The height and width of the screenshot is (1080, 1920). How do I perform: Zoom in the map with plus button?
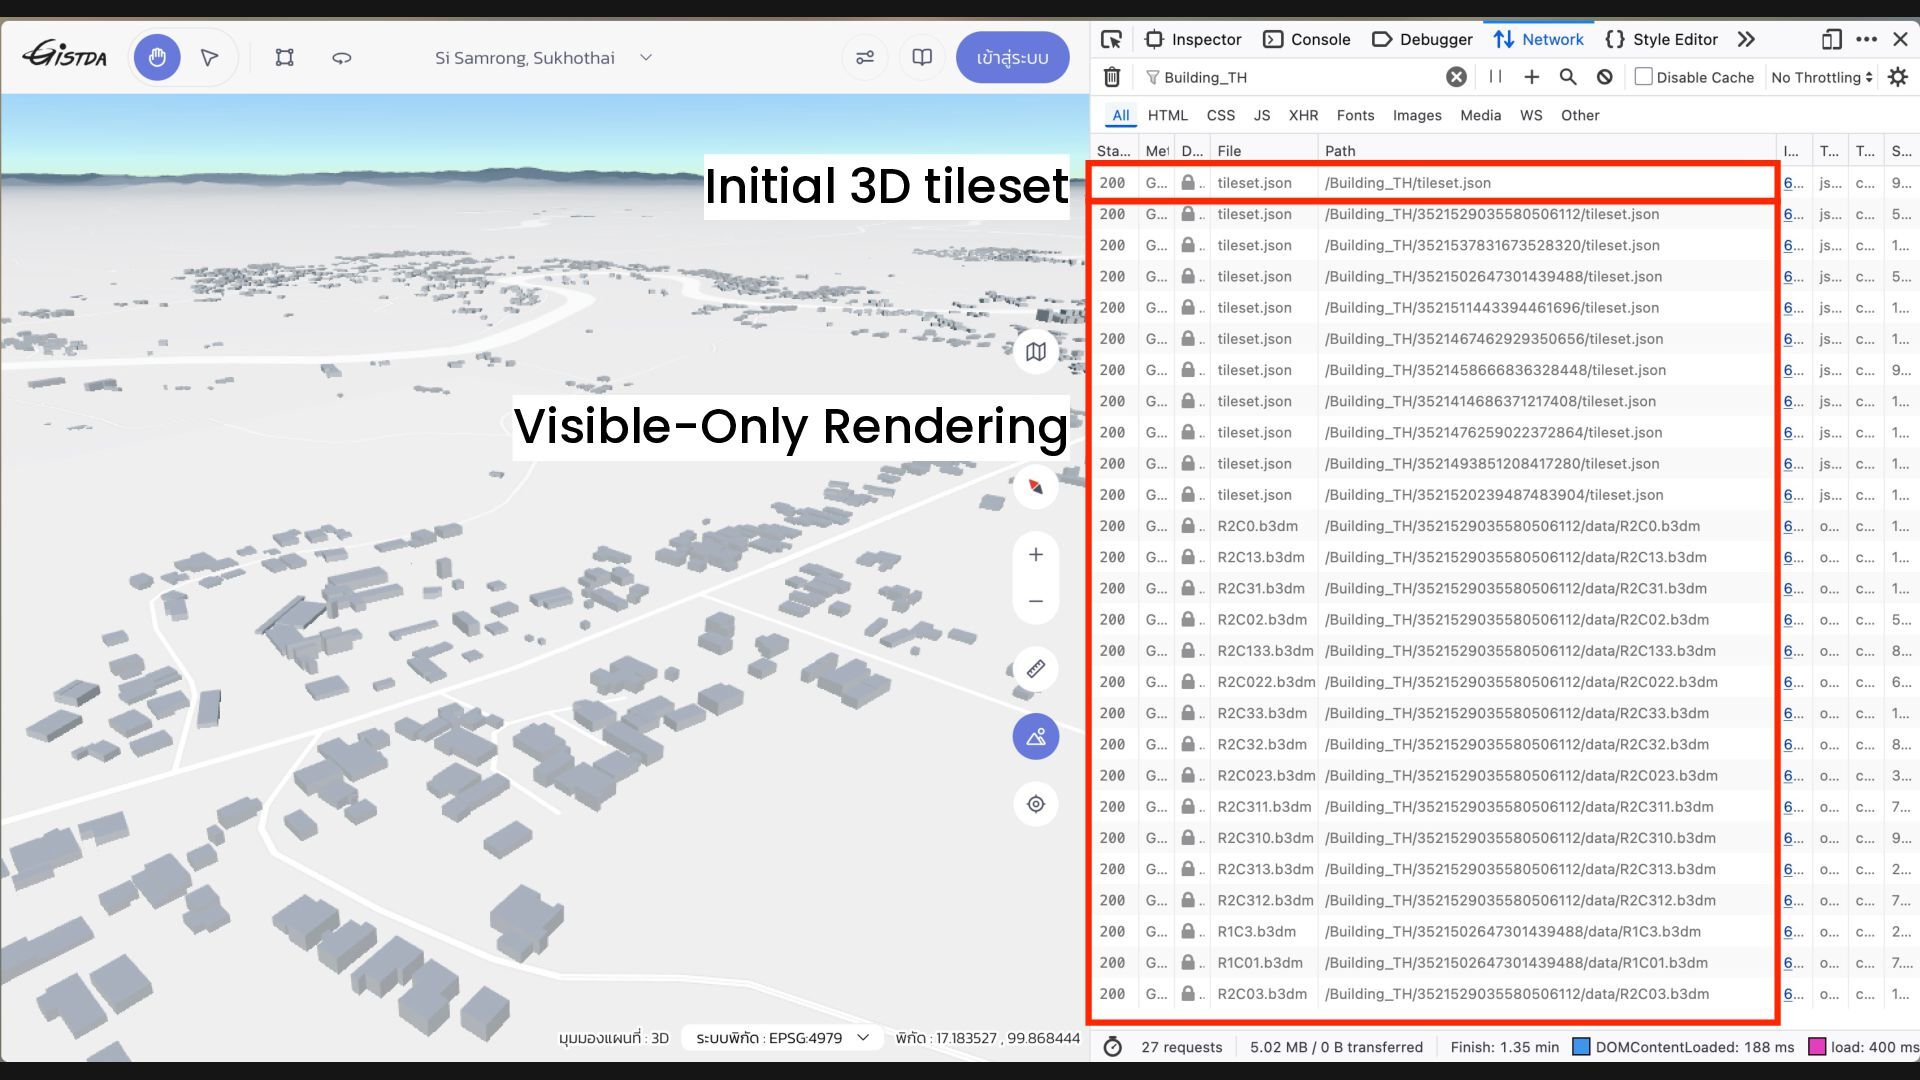(1036, 555)
